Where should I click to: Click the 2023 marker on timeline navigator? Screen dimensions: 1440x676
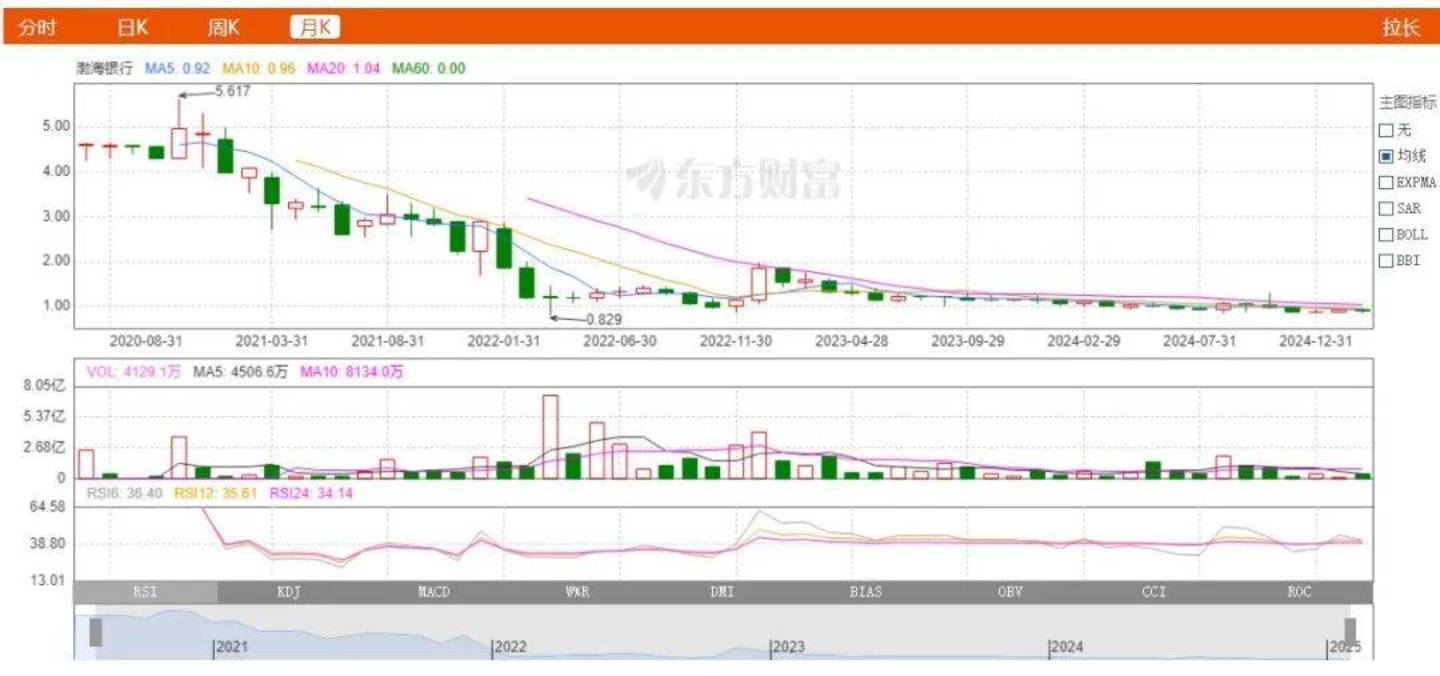tap(788, 648)
